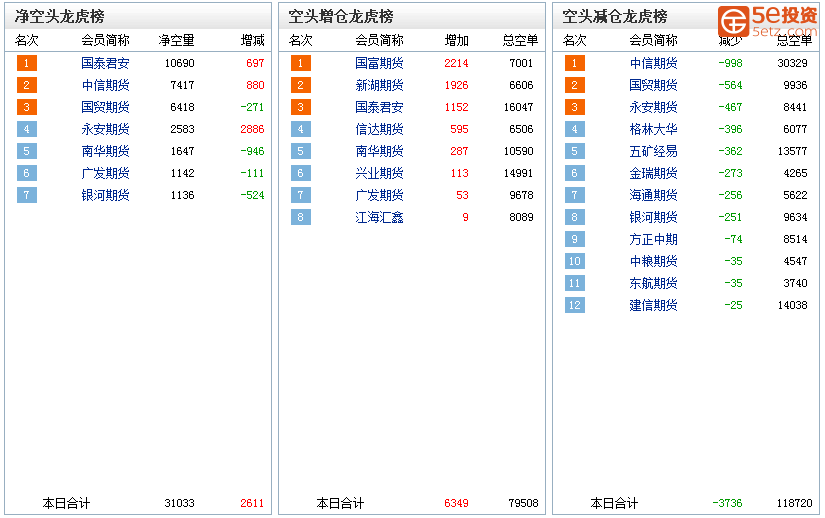Open 新湖期货 member link
This screenshot has height=518, width=825.
(379, 85)
